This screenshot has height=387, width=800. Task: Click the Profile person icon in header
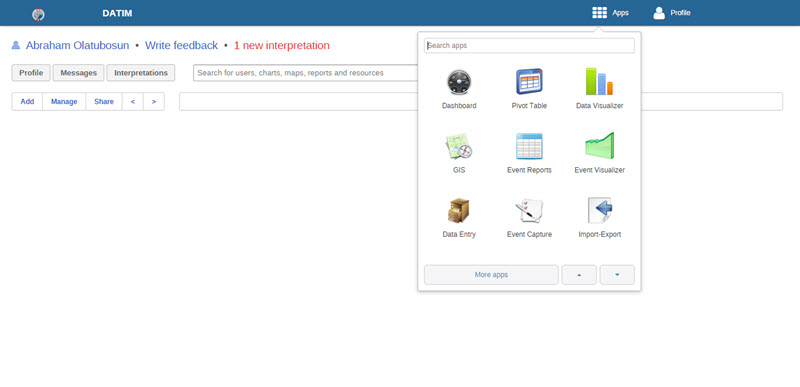[659, 13]
